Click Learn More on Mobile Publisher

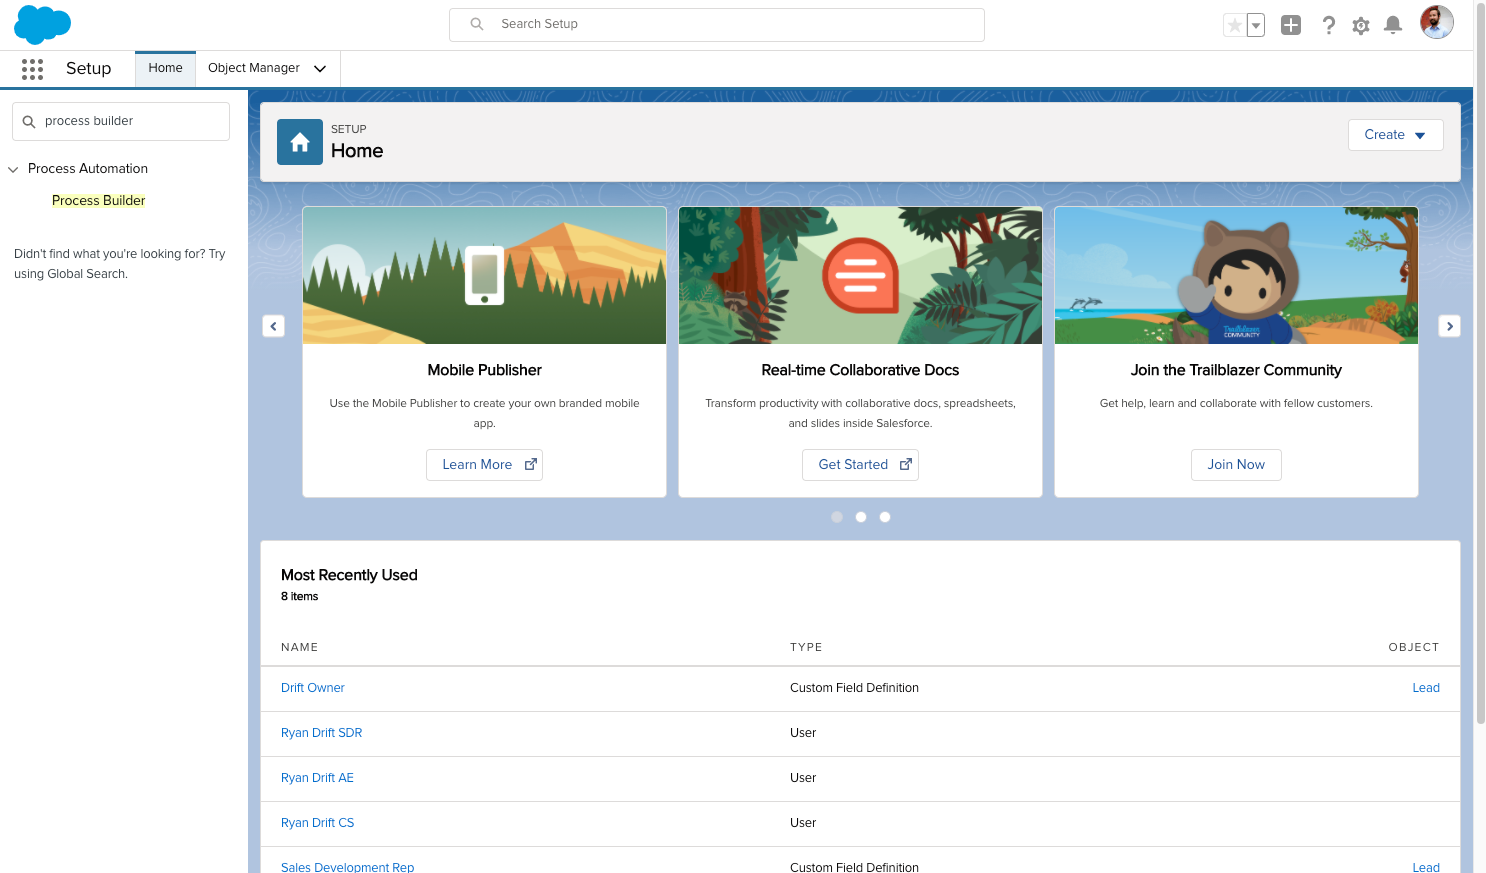[484, 465]
